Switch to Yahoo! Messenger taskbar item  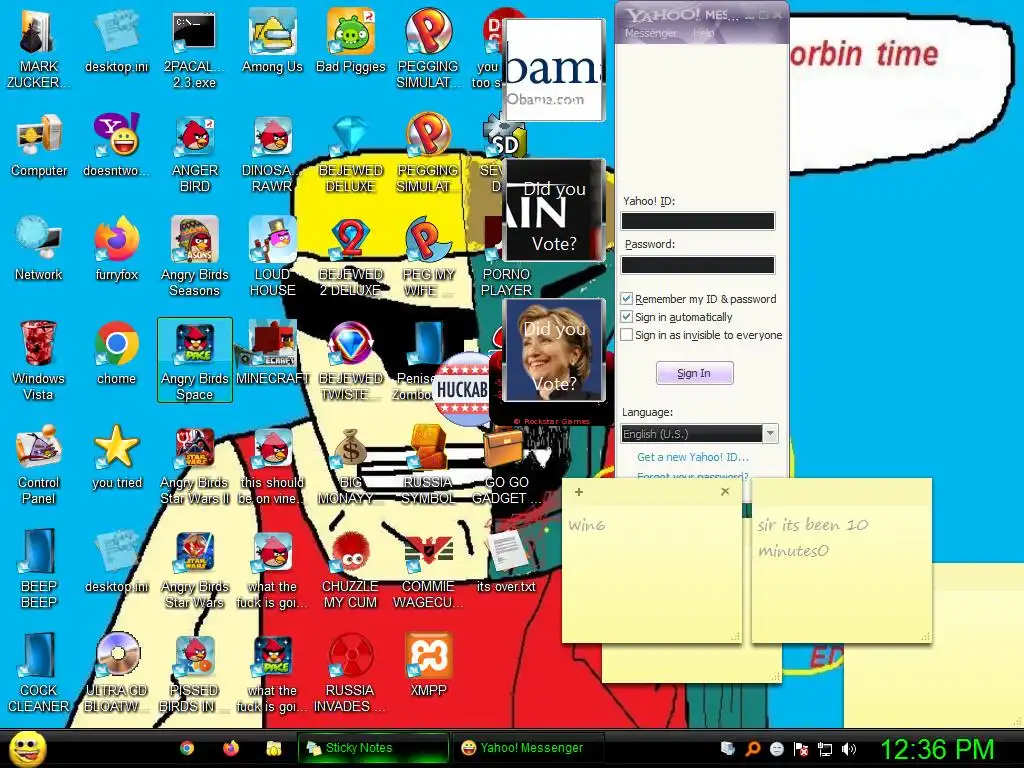tap(528, 748)
